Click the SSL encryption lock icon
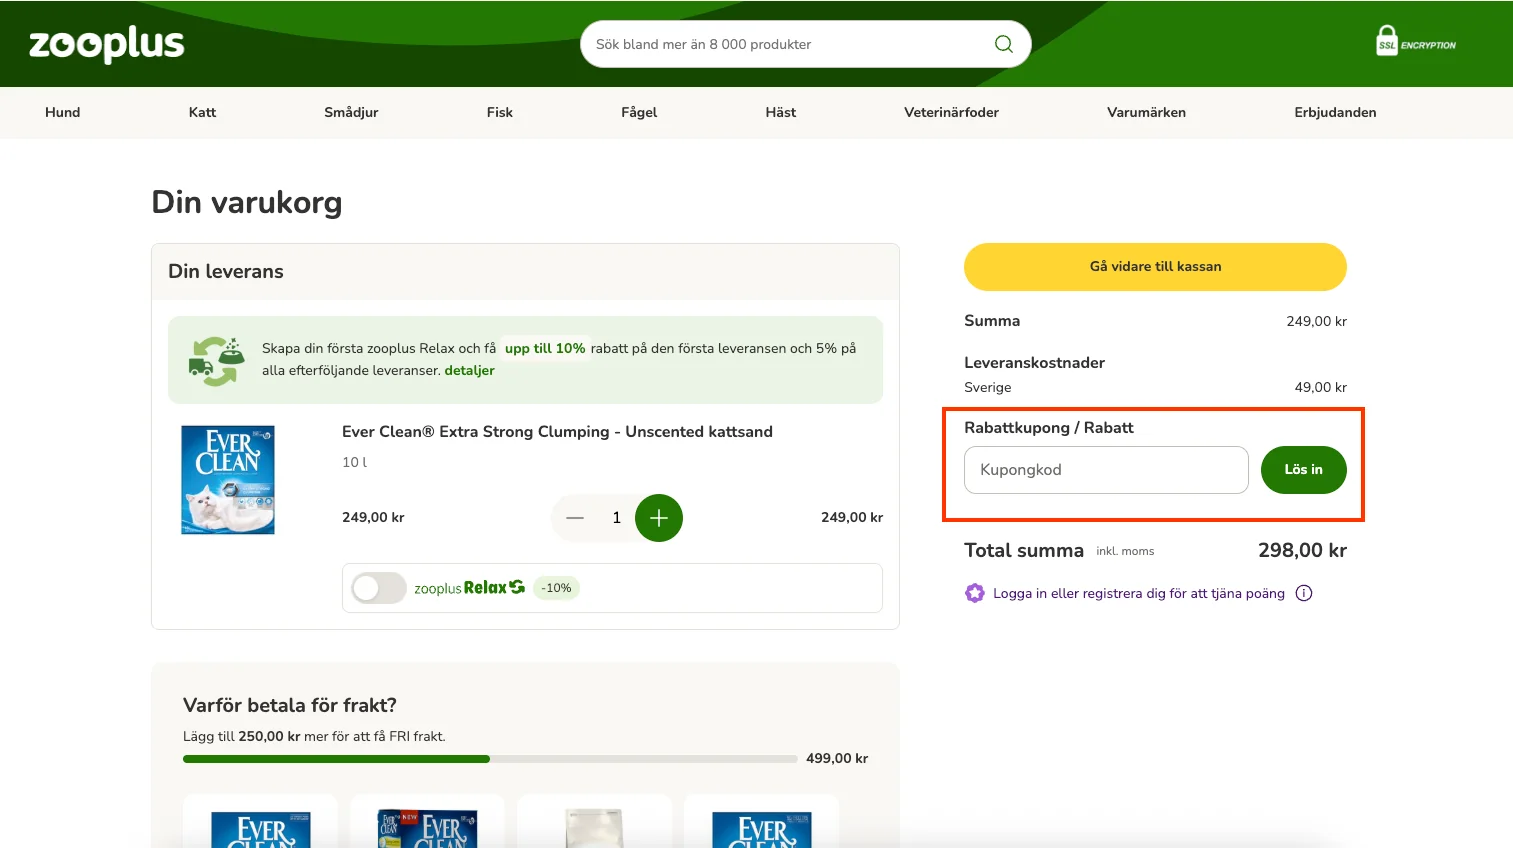Viewport: 1513px width, 848px height. 1386,41
